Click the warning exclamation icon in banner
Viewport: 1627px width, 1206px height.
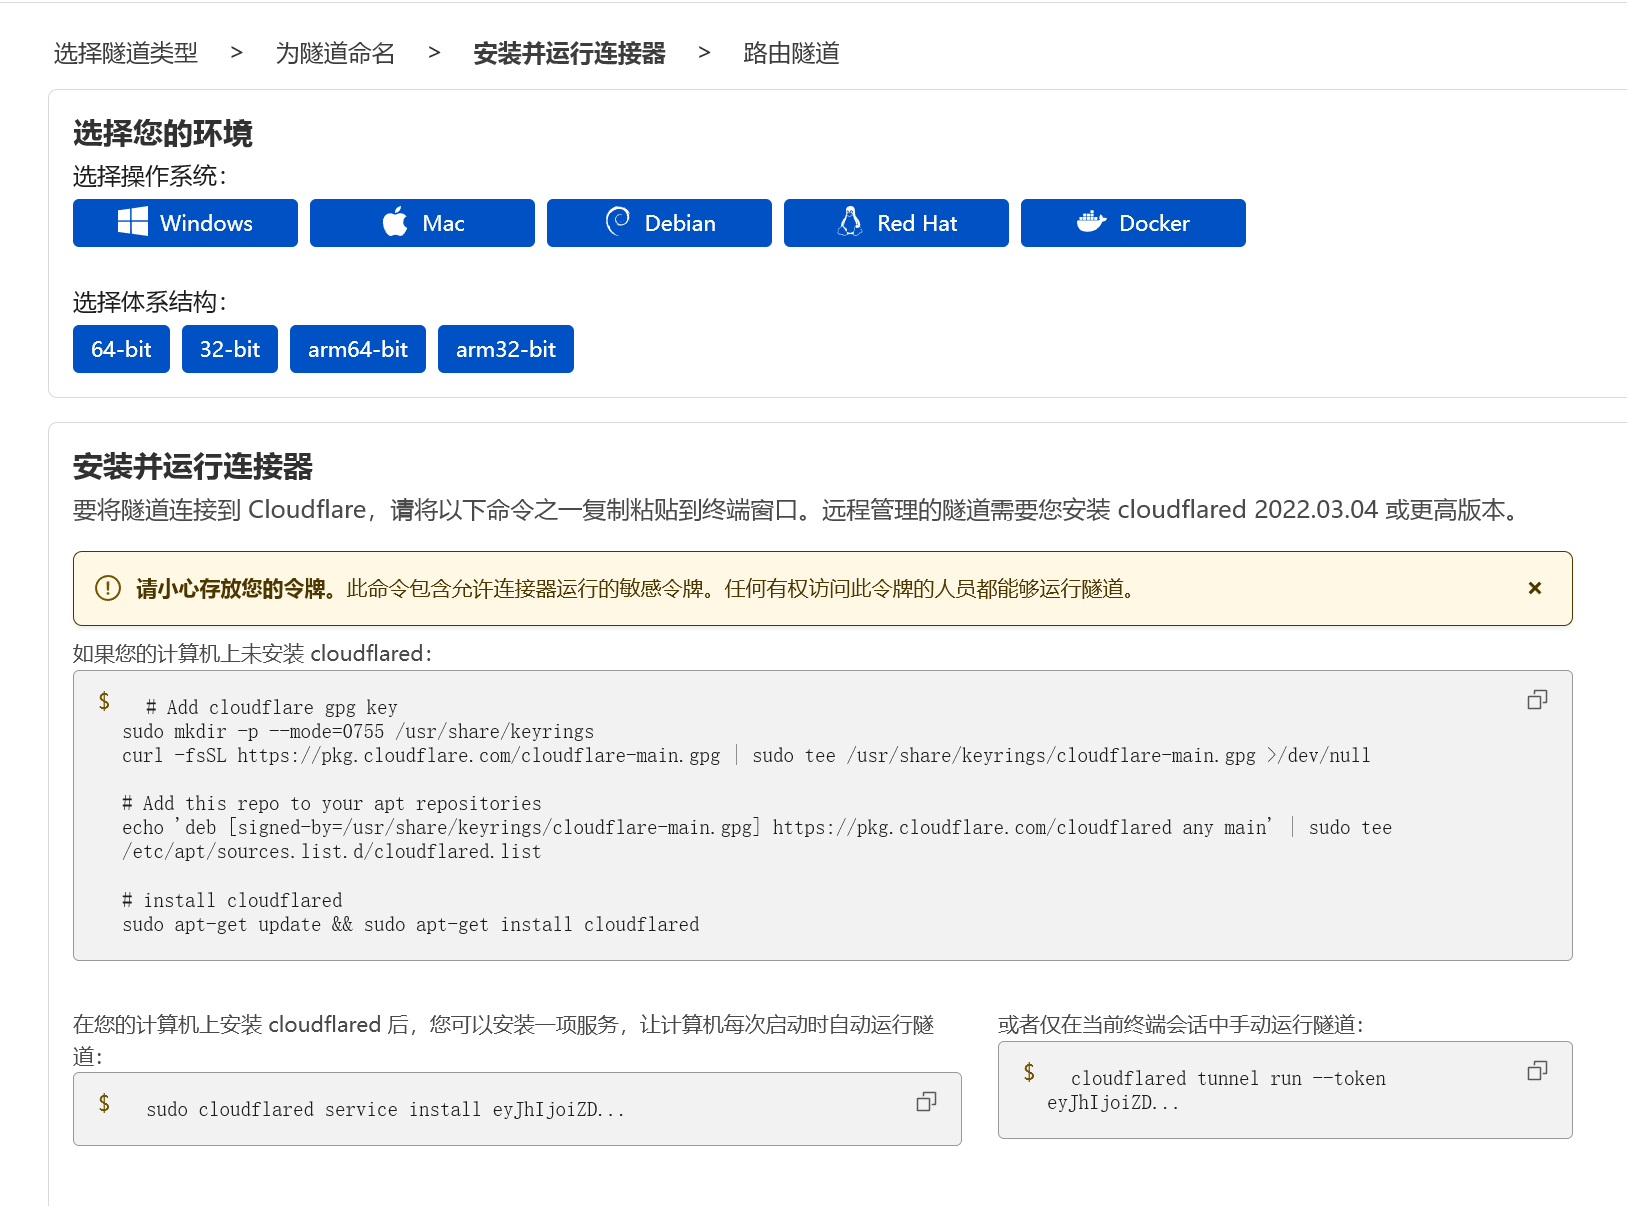[107, 588]
